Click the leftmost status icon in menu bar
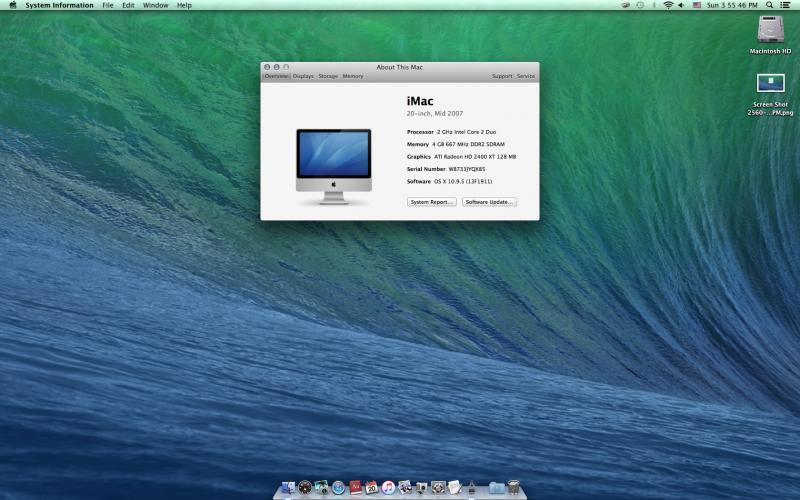 (626, 5)
